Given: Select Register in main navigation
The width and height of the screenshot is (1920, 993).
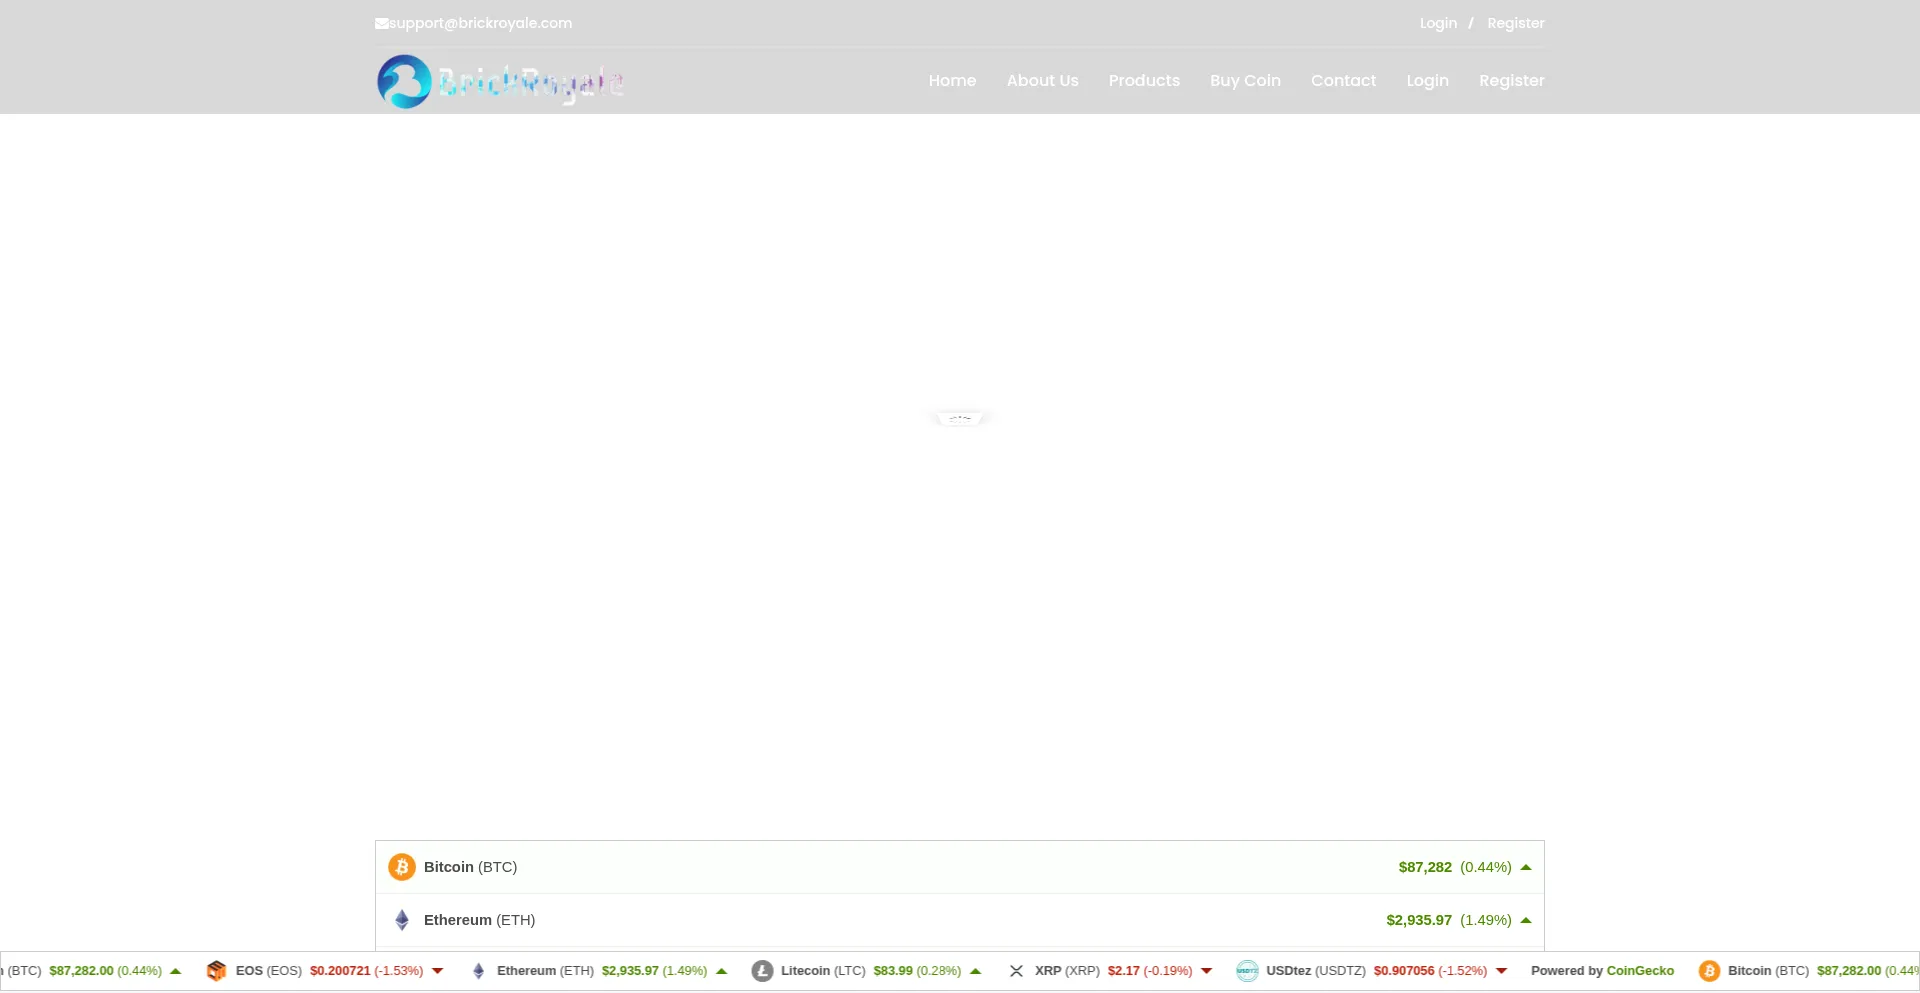Looking at the screenshot, I should (x=1511, y=81).
